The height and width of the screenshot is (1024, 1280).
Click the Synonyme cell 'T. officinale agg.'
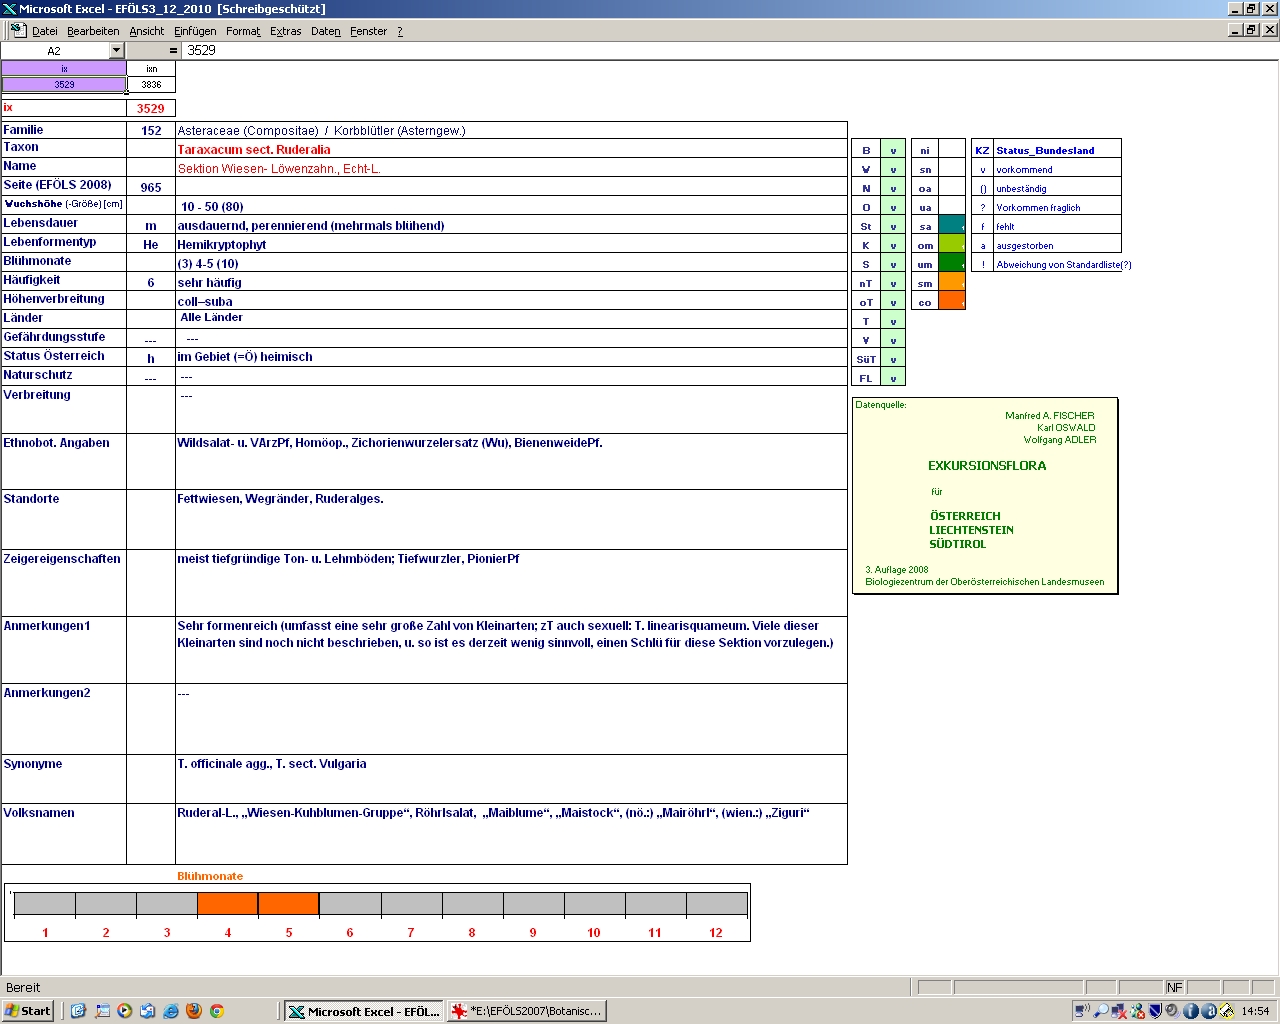coord(511,778)
